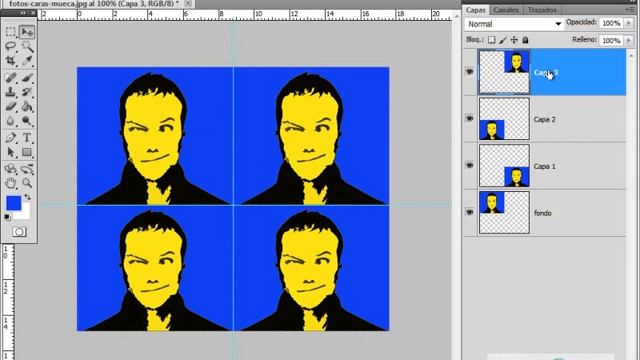Select the Dodge tool
Viewport: 640px width, 360px height.
(27, 121)
